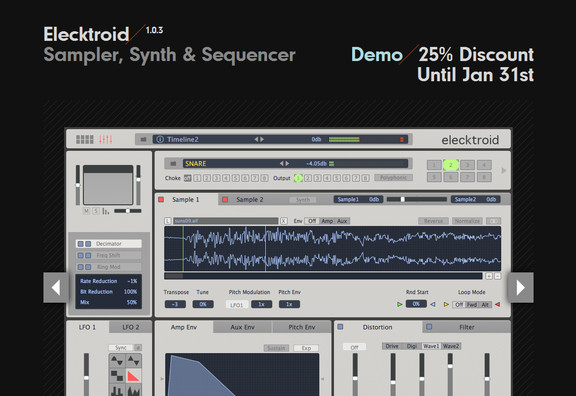Select pad 1 in the pad matrix
The image size is (576, 396).
click(434, 165)
